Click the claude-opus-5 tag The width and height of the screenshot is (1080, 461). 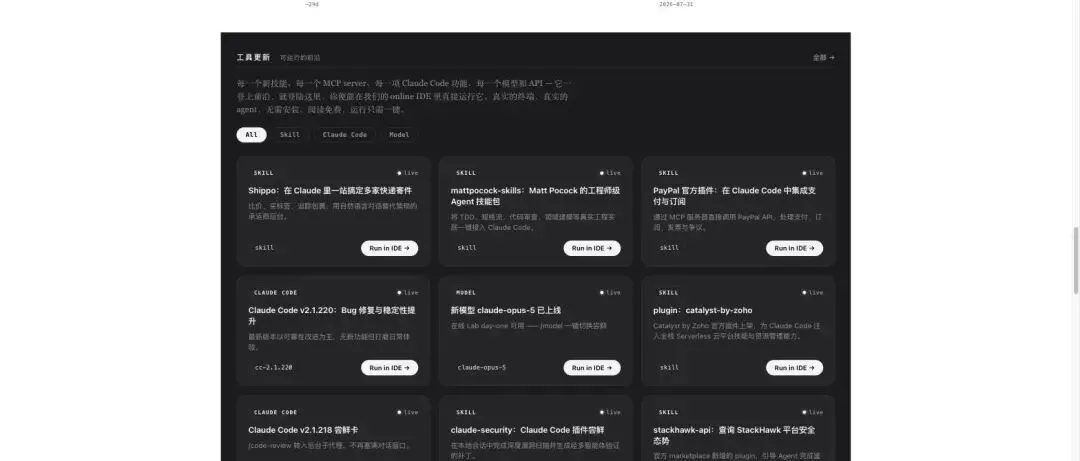(x=481, y=368)
